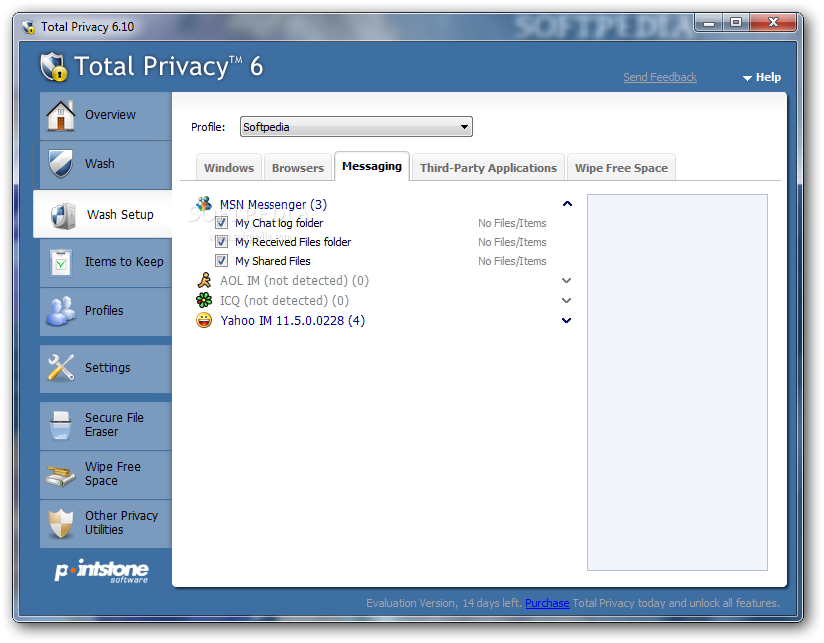Open the Wash label in sidebar
Image resolution: width=824 pixels, height=643 pixels.
100,163
